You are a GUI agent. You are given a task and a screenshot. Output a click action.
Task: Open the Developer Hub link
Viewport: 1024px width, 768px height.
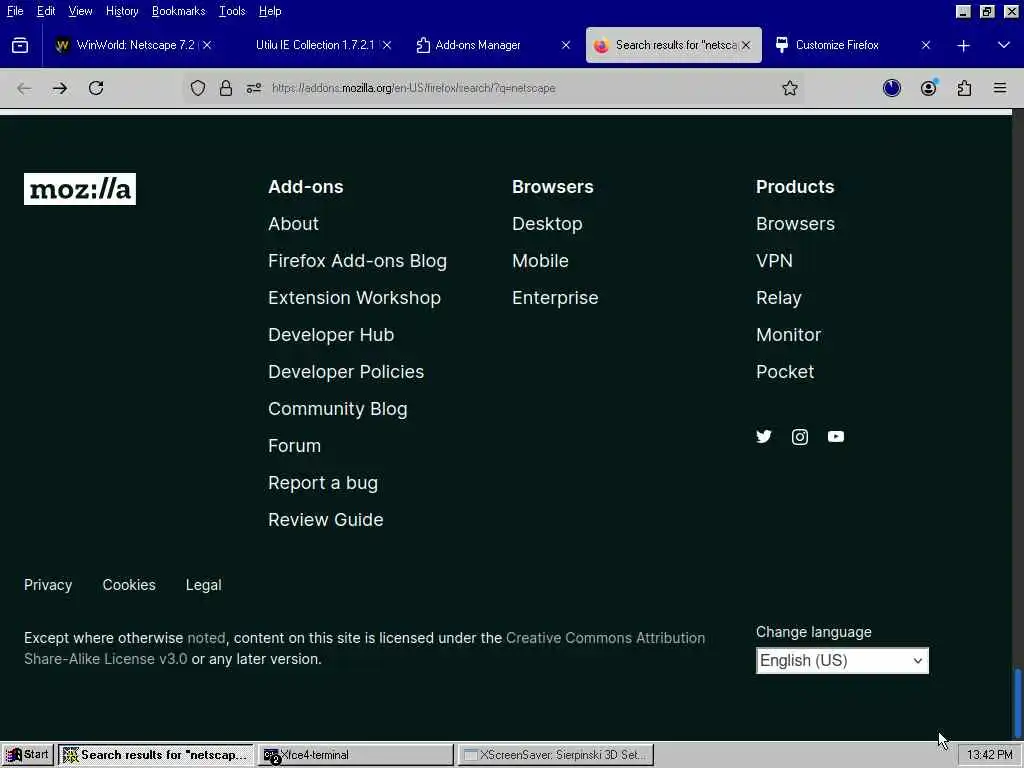(x=331, y=335)
